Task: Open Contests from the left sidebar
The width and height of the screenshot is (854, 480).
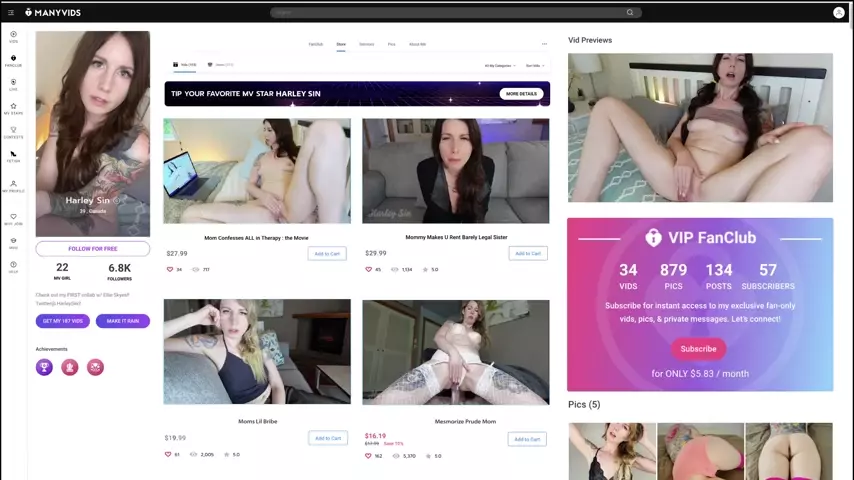Action: point(13,132)
